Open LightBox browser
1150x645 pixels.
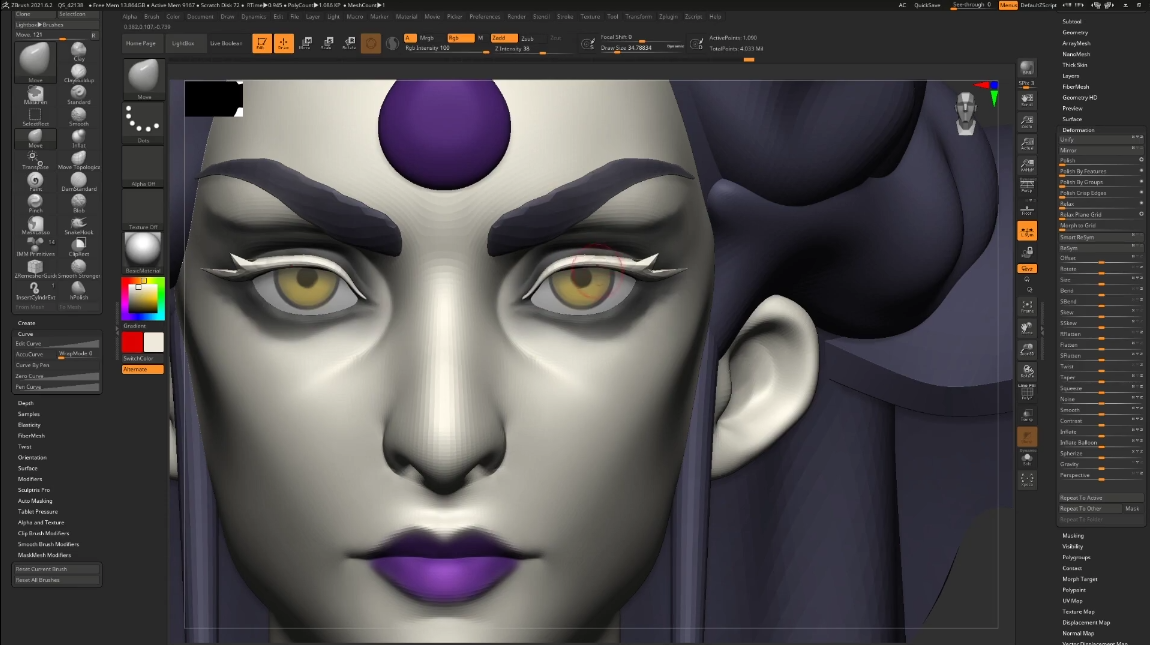pos(183,43)
